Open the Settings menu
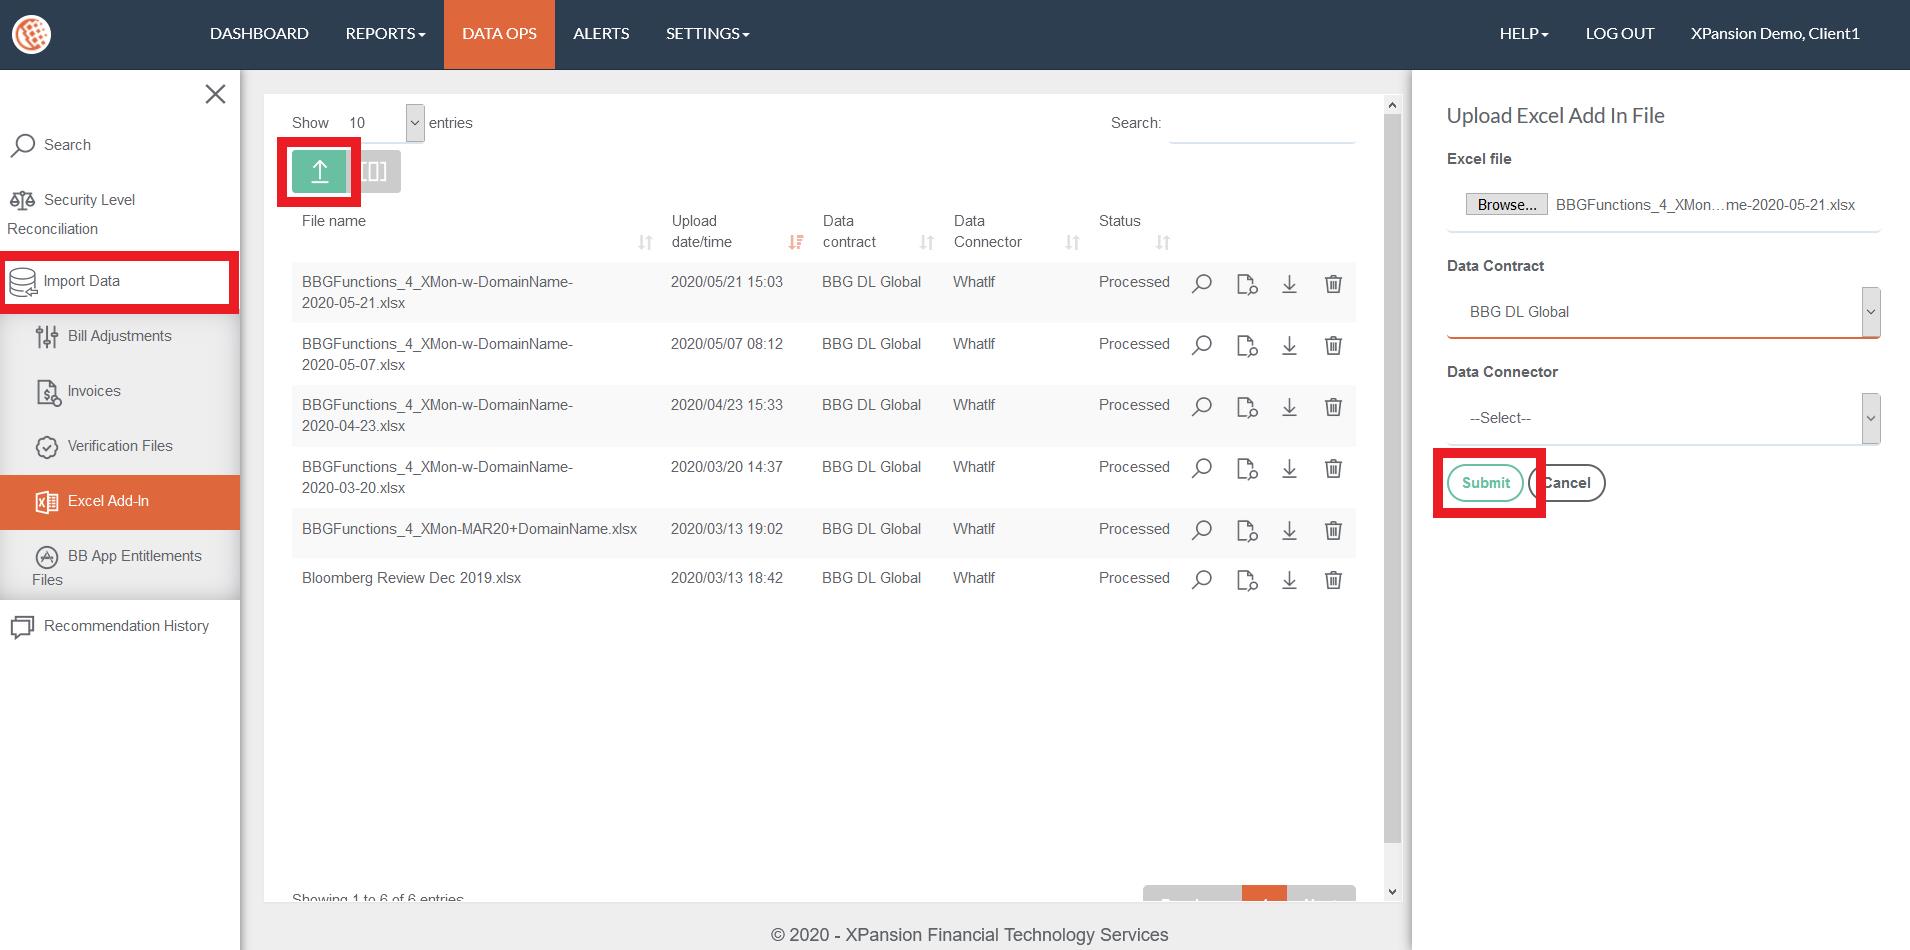The width and height of the screenshot is (1910, 950). pos(707,34)
